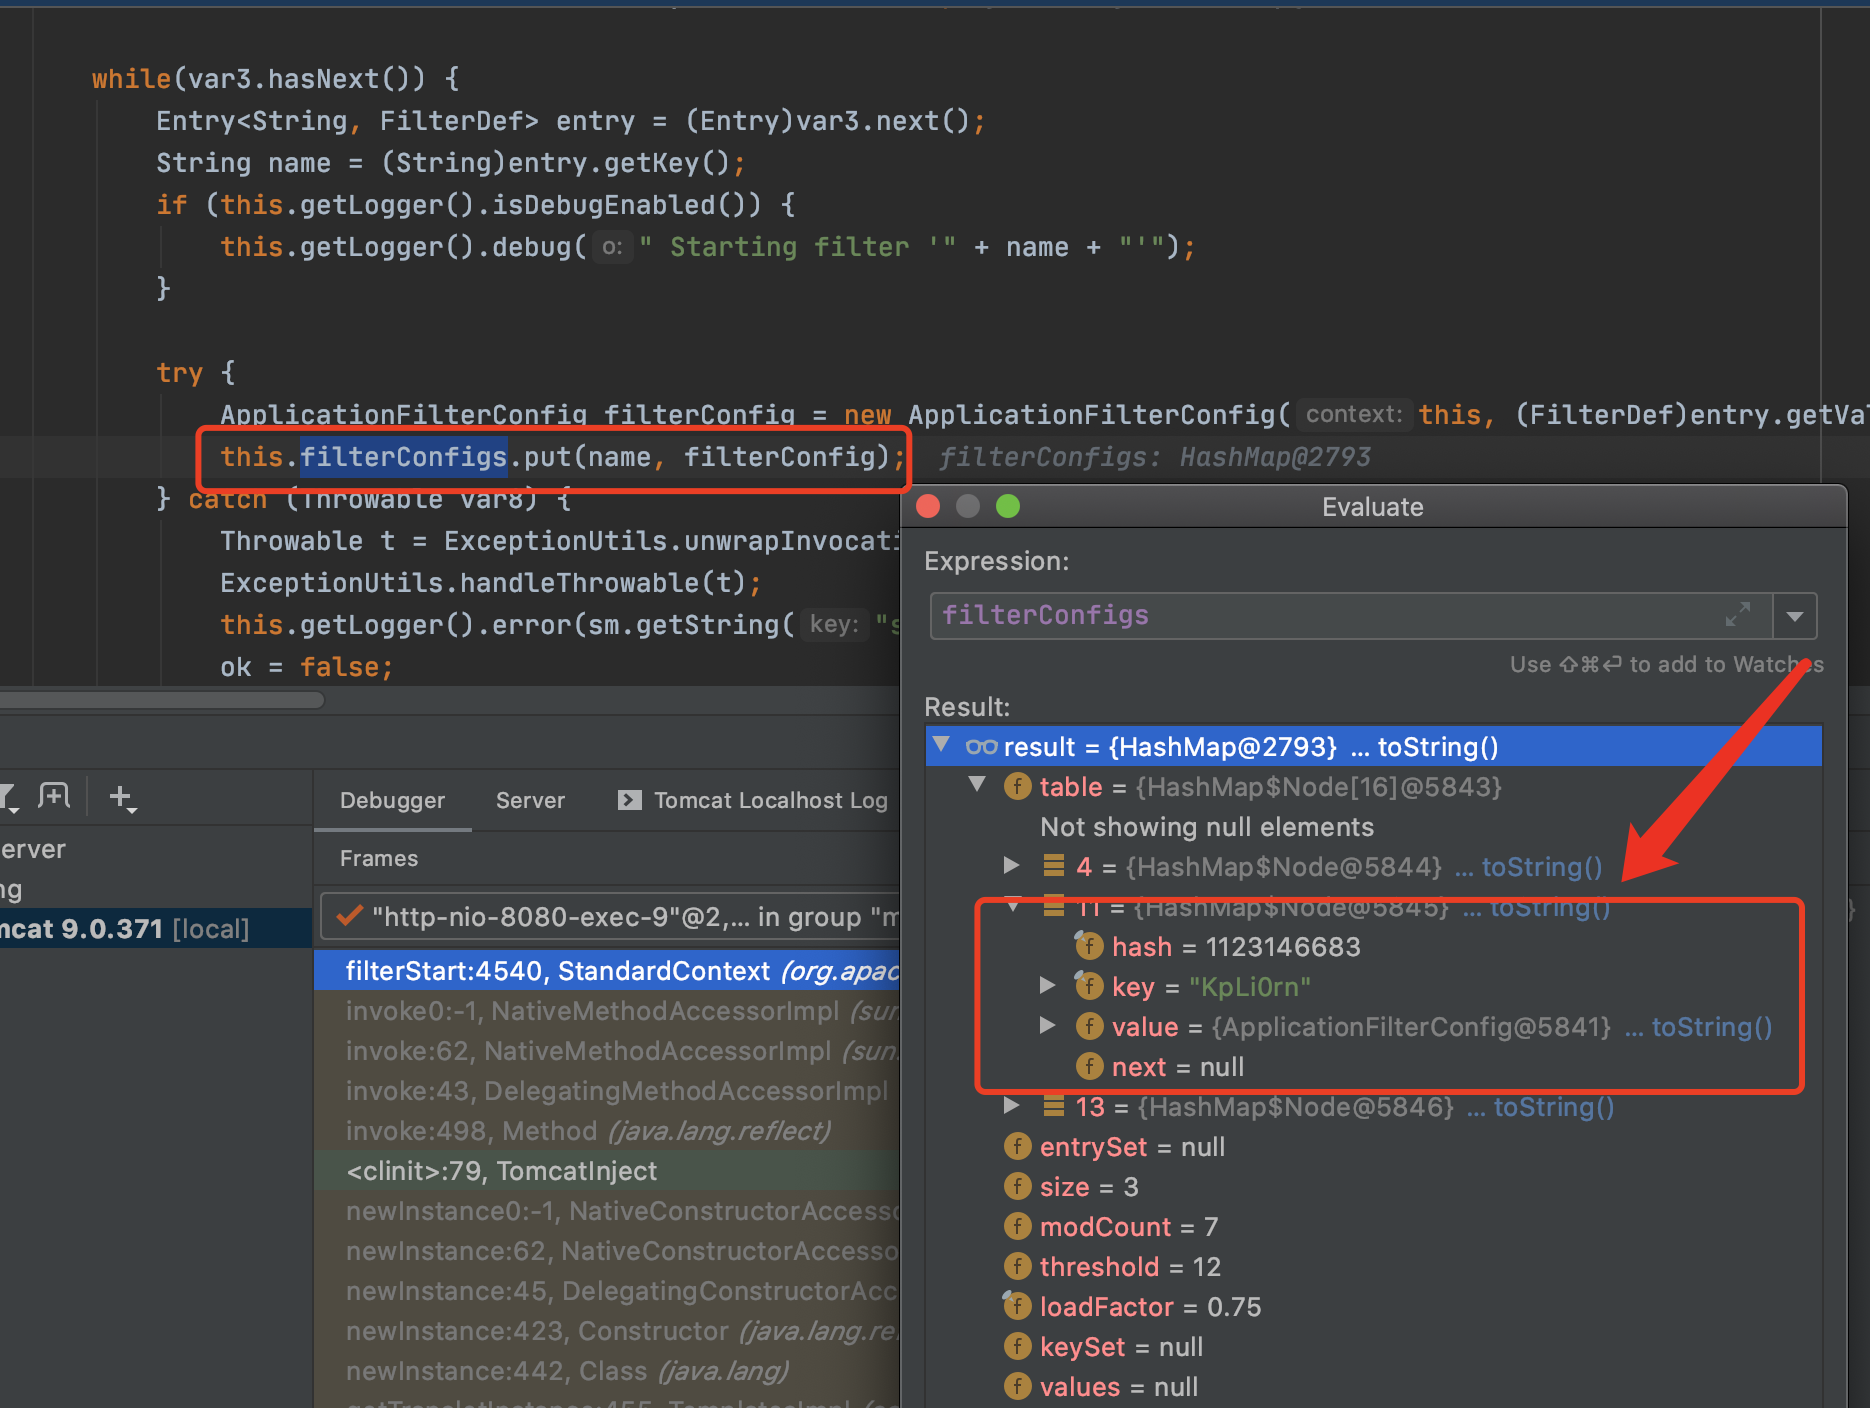The image size is (1870, 1408).
Task: Click the field icon next to modCount
Action: pos(1017,1226)
